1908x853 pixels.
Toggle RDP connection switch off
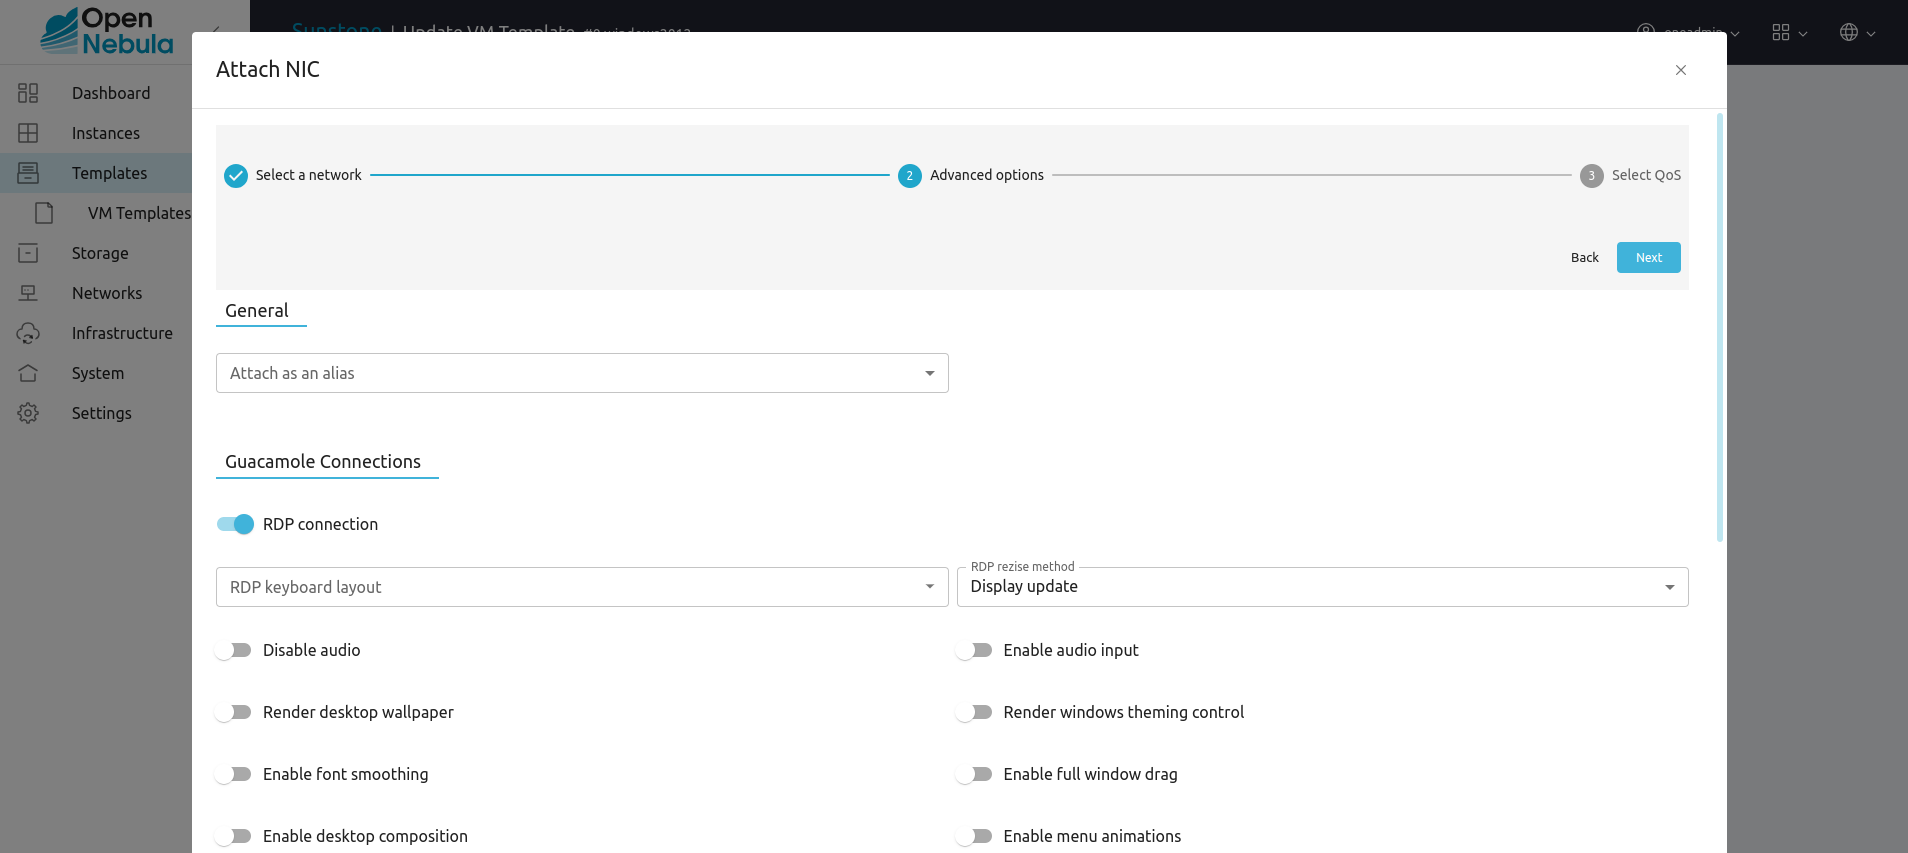(236, 524)
